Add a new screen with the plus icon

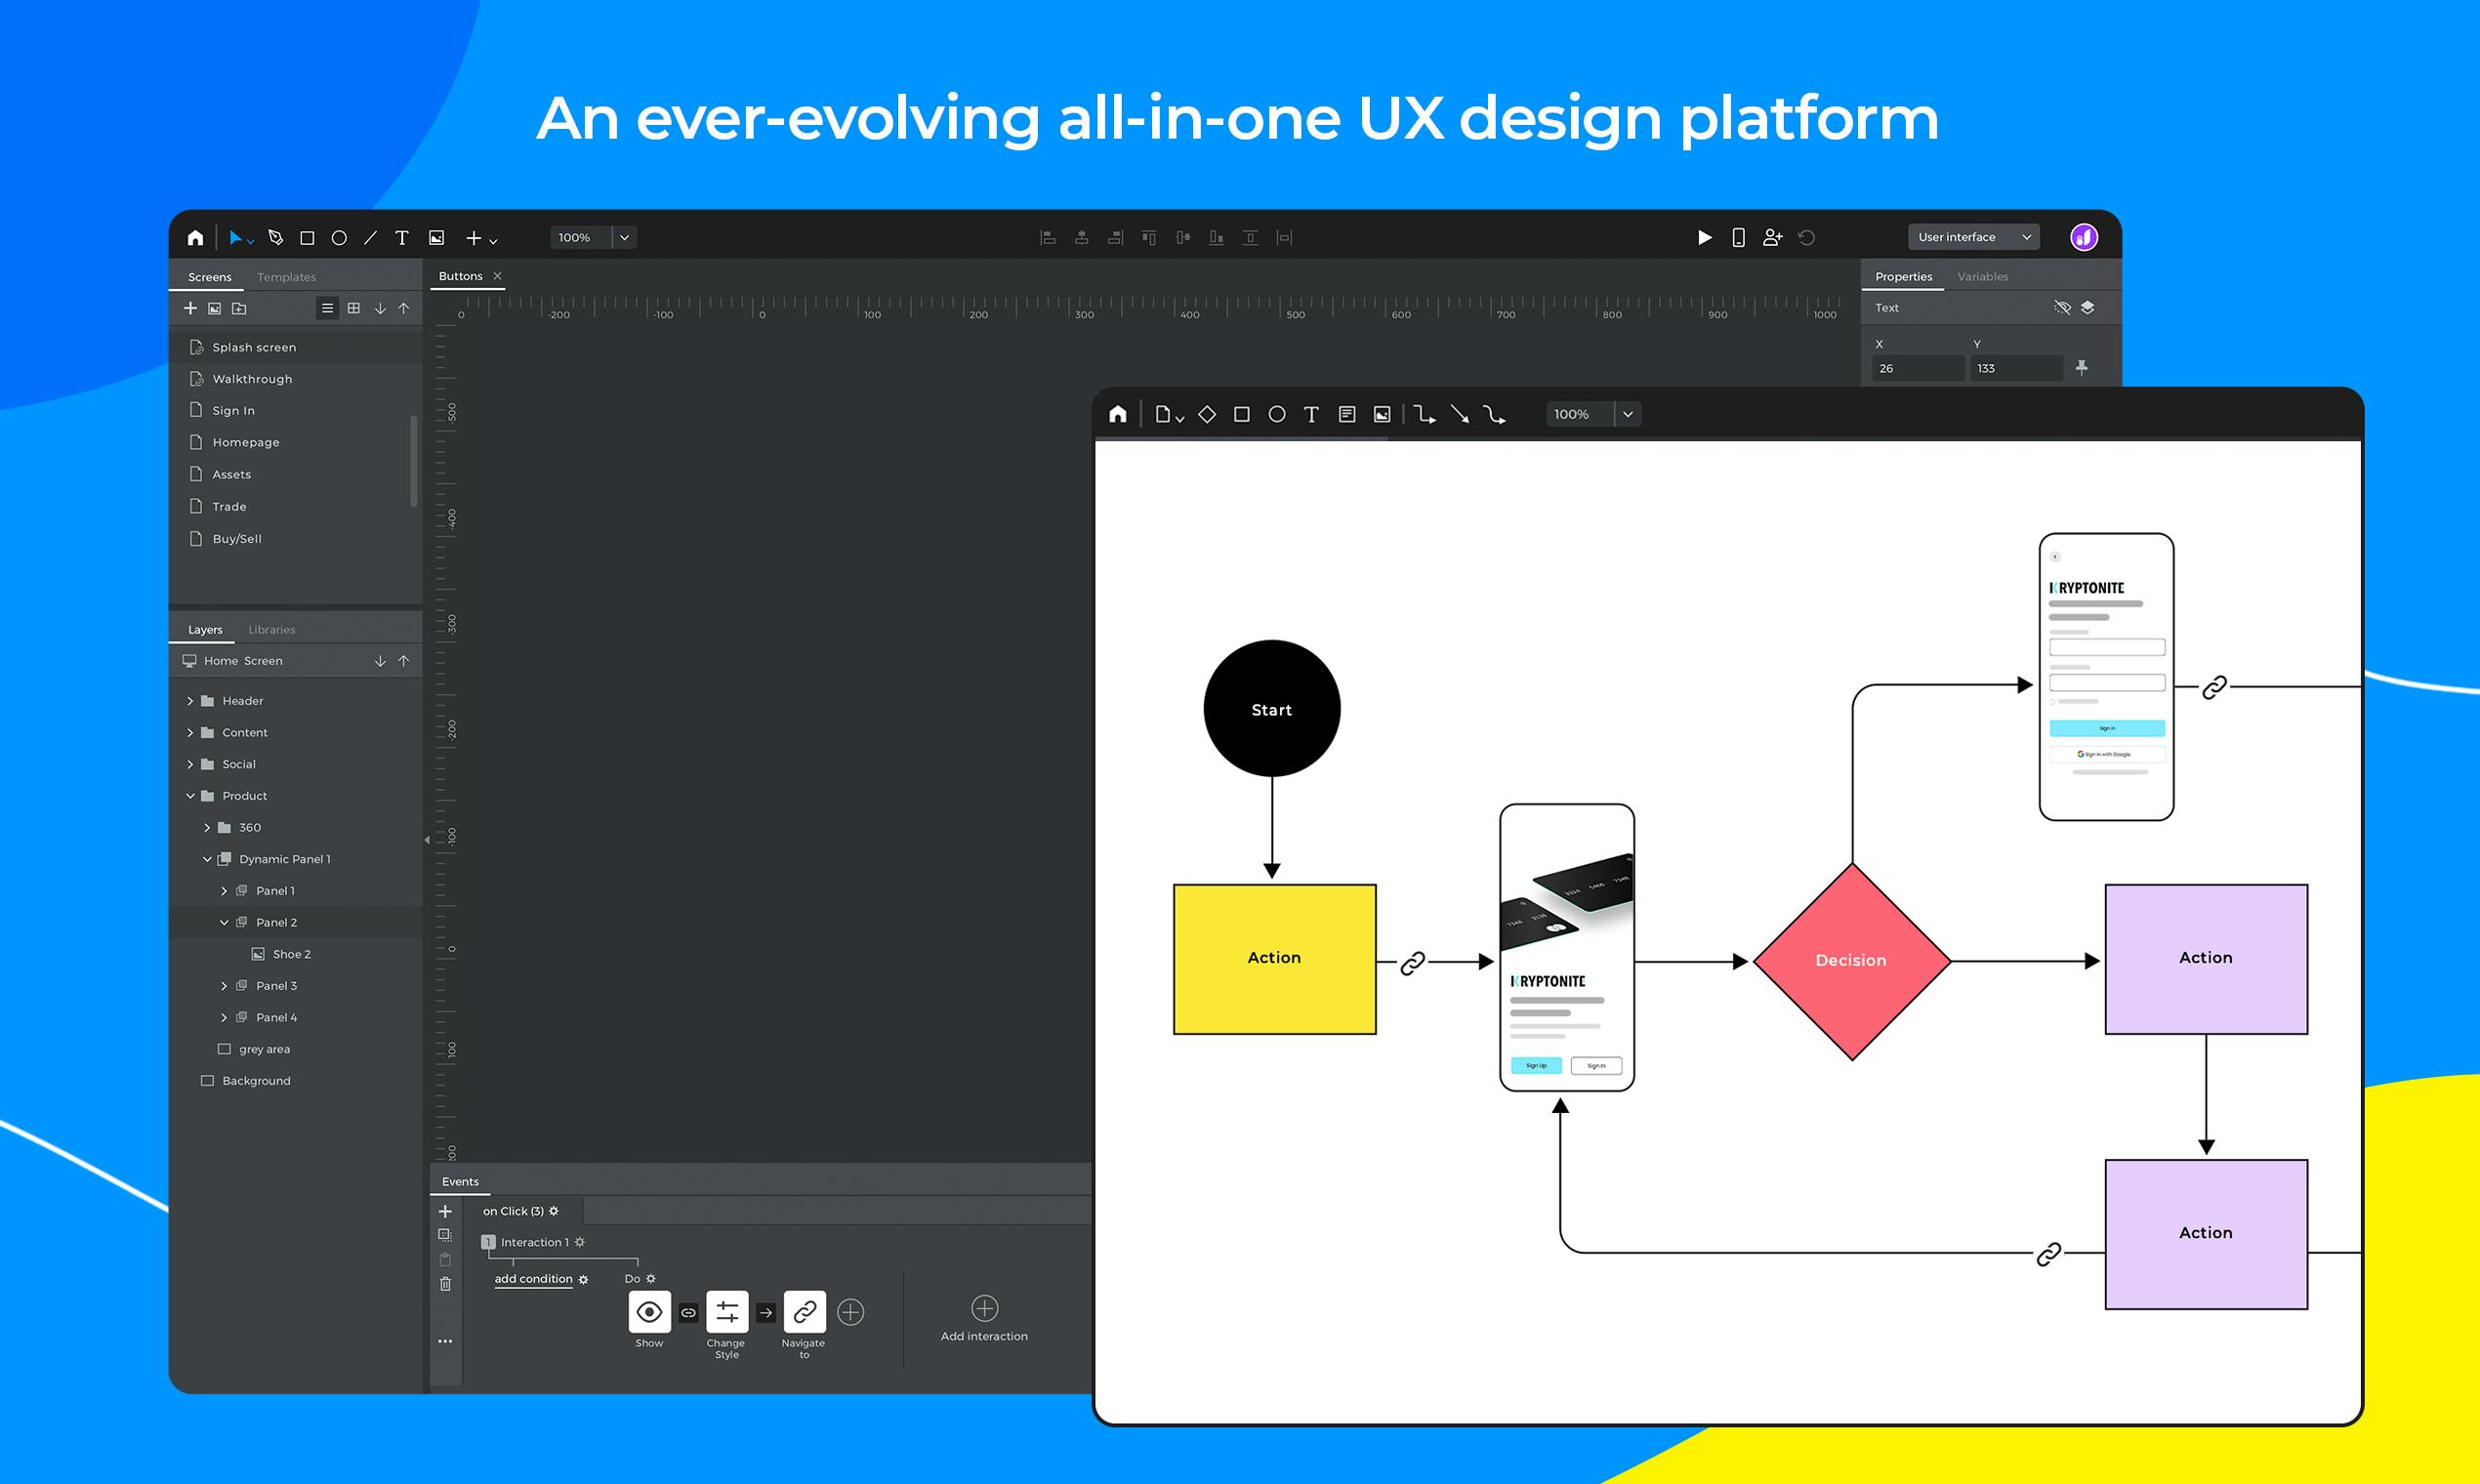point(190,308)
